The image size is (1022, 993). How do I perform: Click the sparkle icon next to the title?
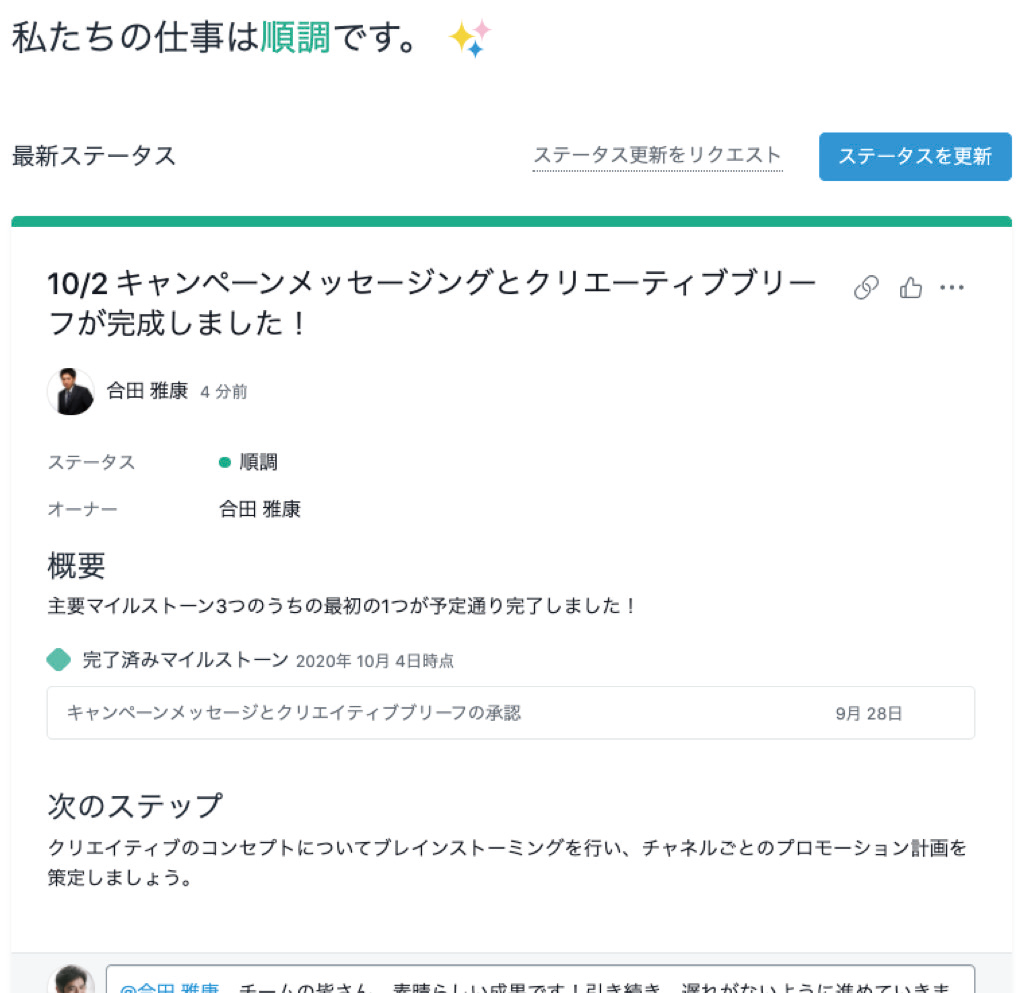coord(469,37)
